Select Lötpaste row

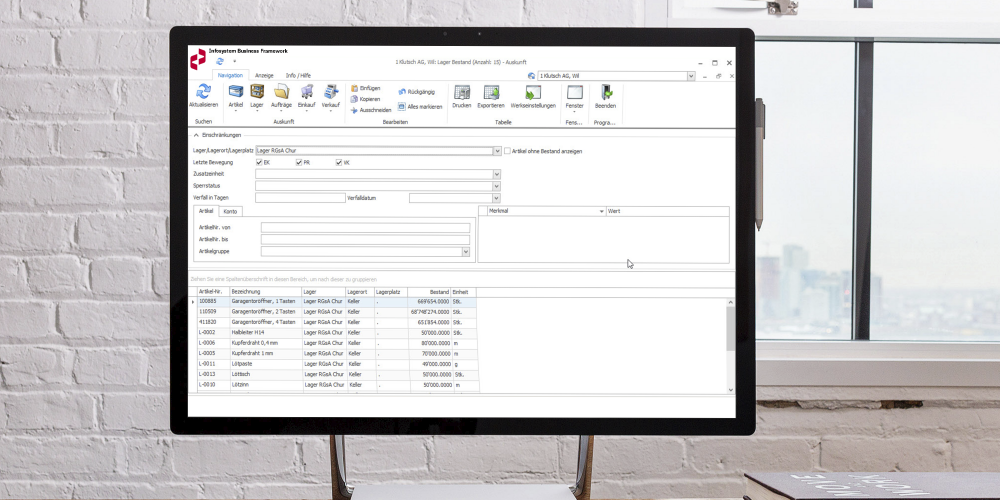(x=336, y=364)
